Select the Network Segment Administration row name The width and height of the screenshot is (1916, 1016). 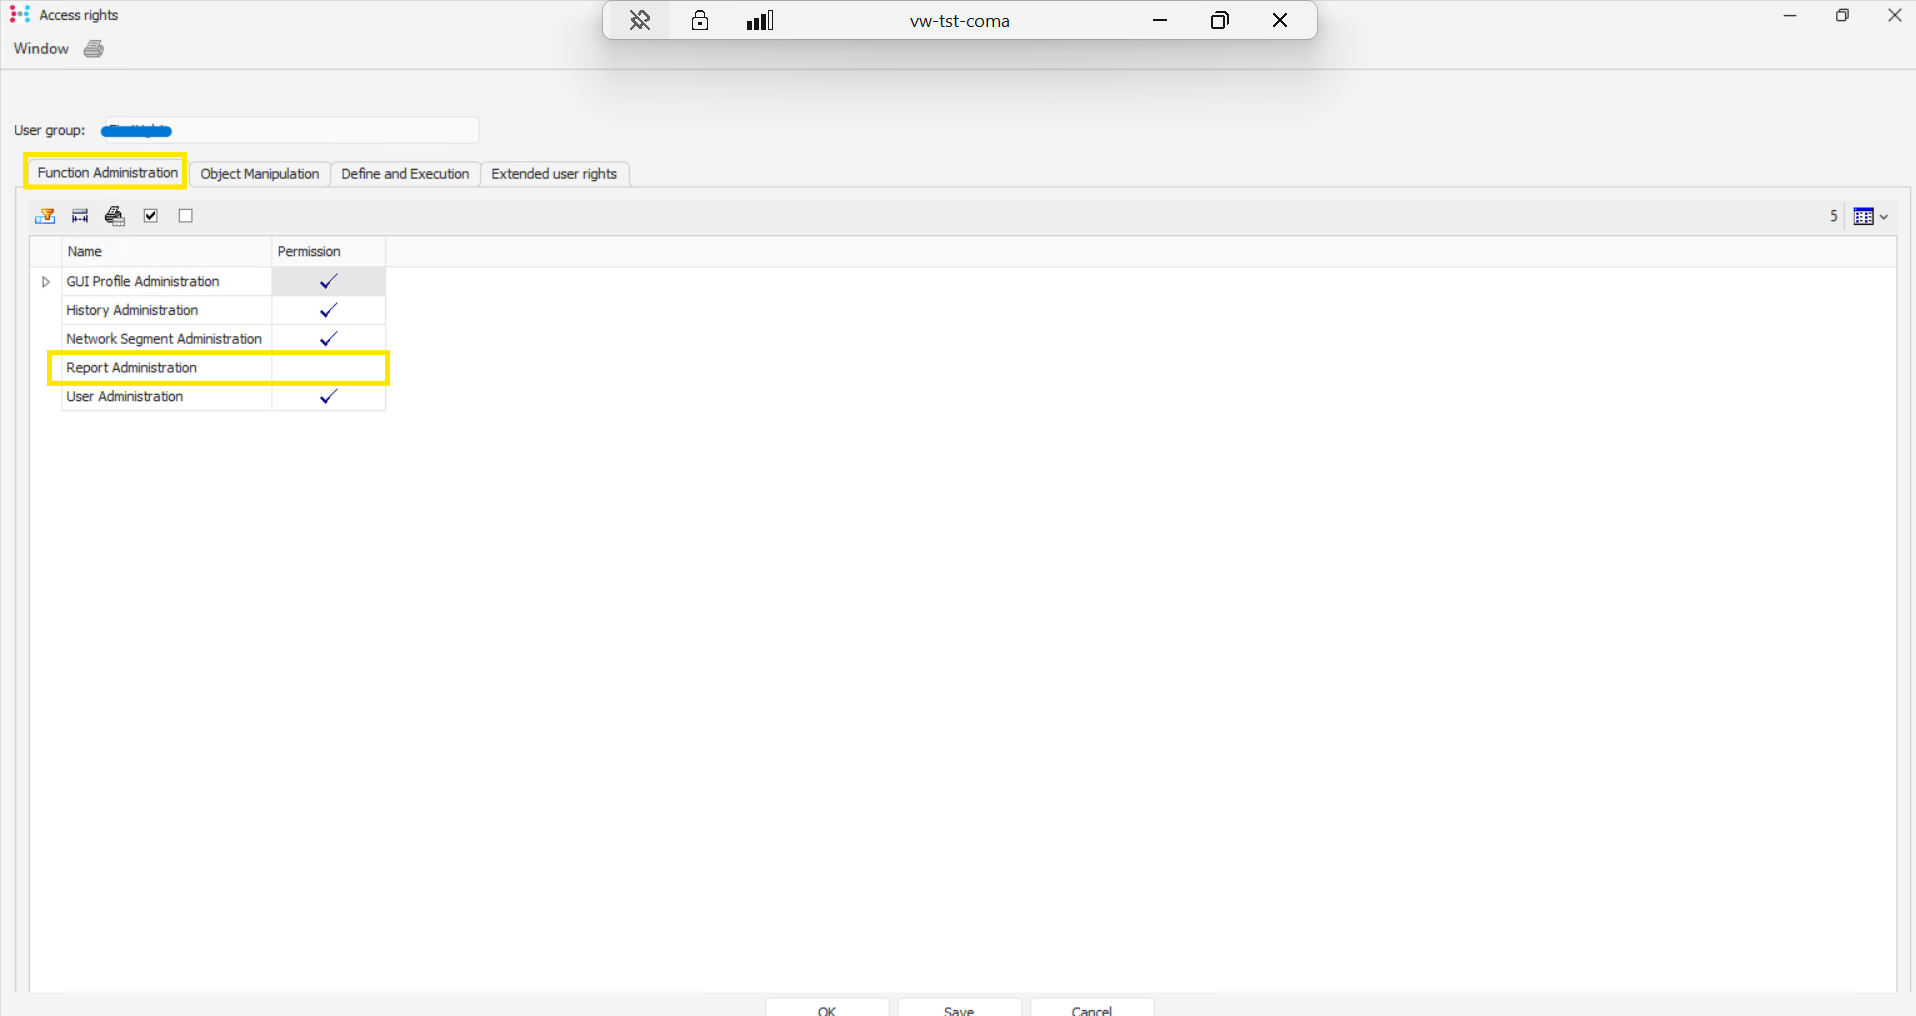(164, 339)
